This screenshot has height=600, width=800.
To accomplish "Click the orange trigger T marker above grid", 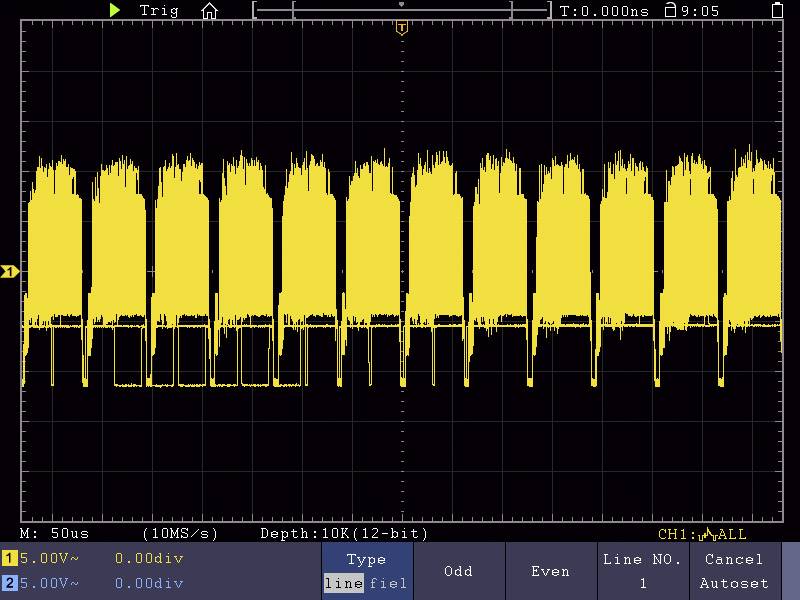I will click(x=401, y=28).
